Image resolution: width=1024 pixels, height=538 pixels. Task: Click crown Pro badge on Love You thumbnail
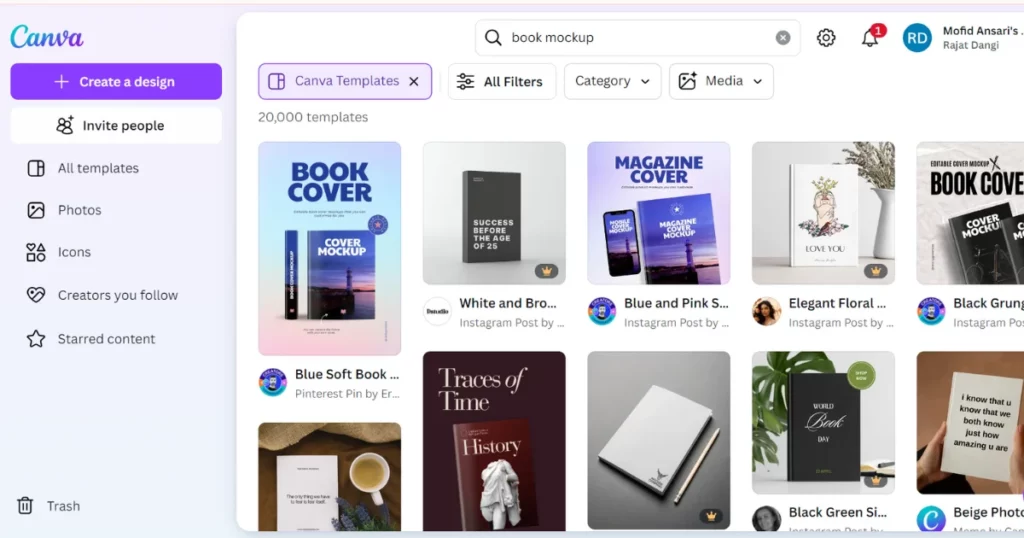tap(876, 271)
